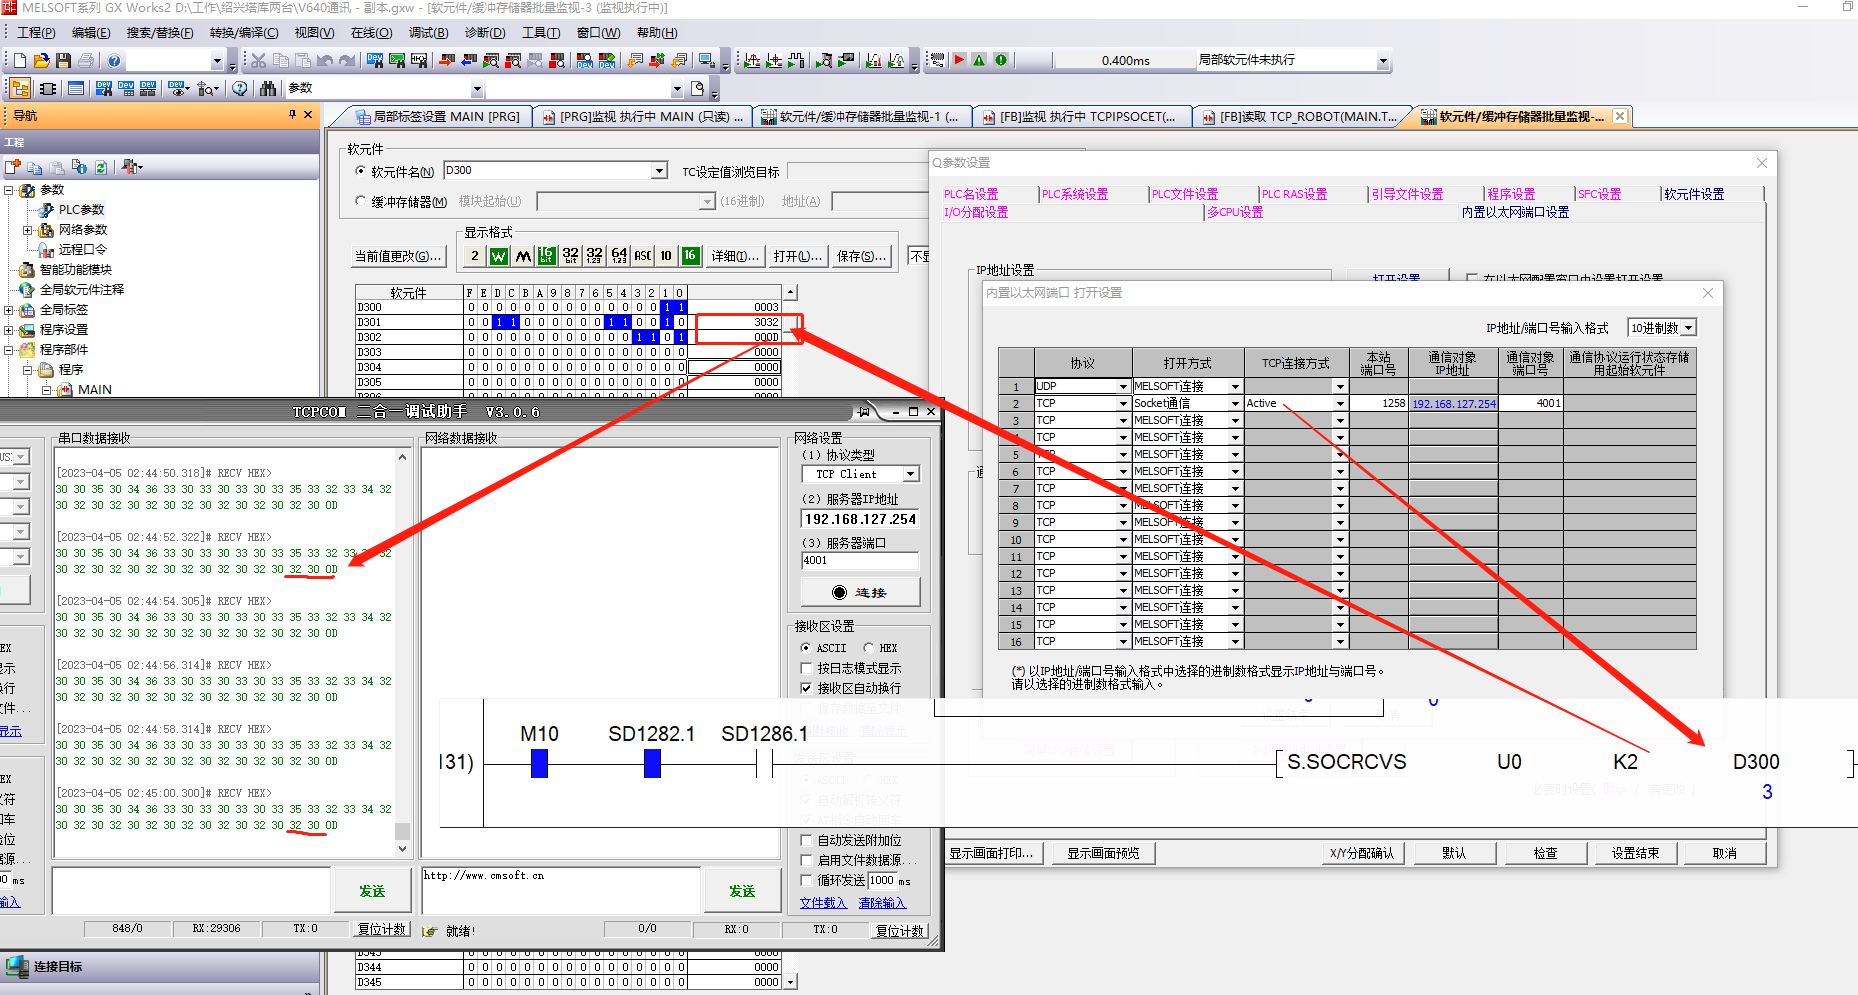This screenshot has width=1858, height=995.
Task: Click the Save project icon in toolbar
Action: pos(63,61)
